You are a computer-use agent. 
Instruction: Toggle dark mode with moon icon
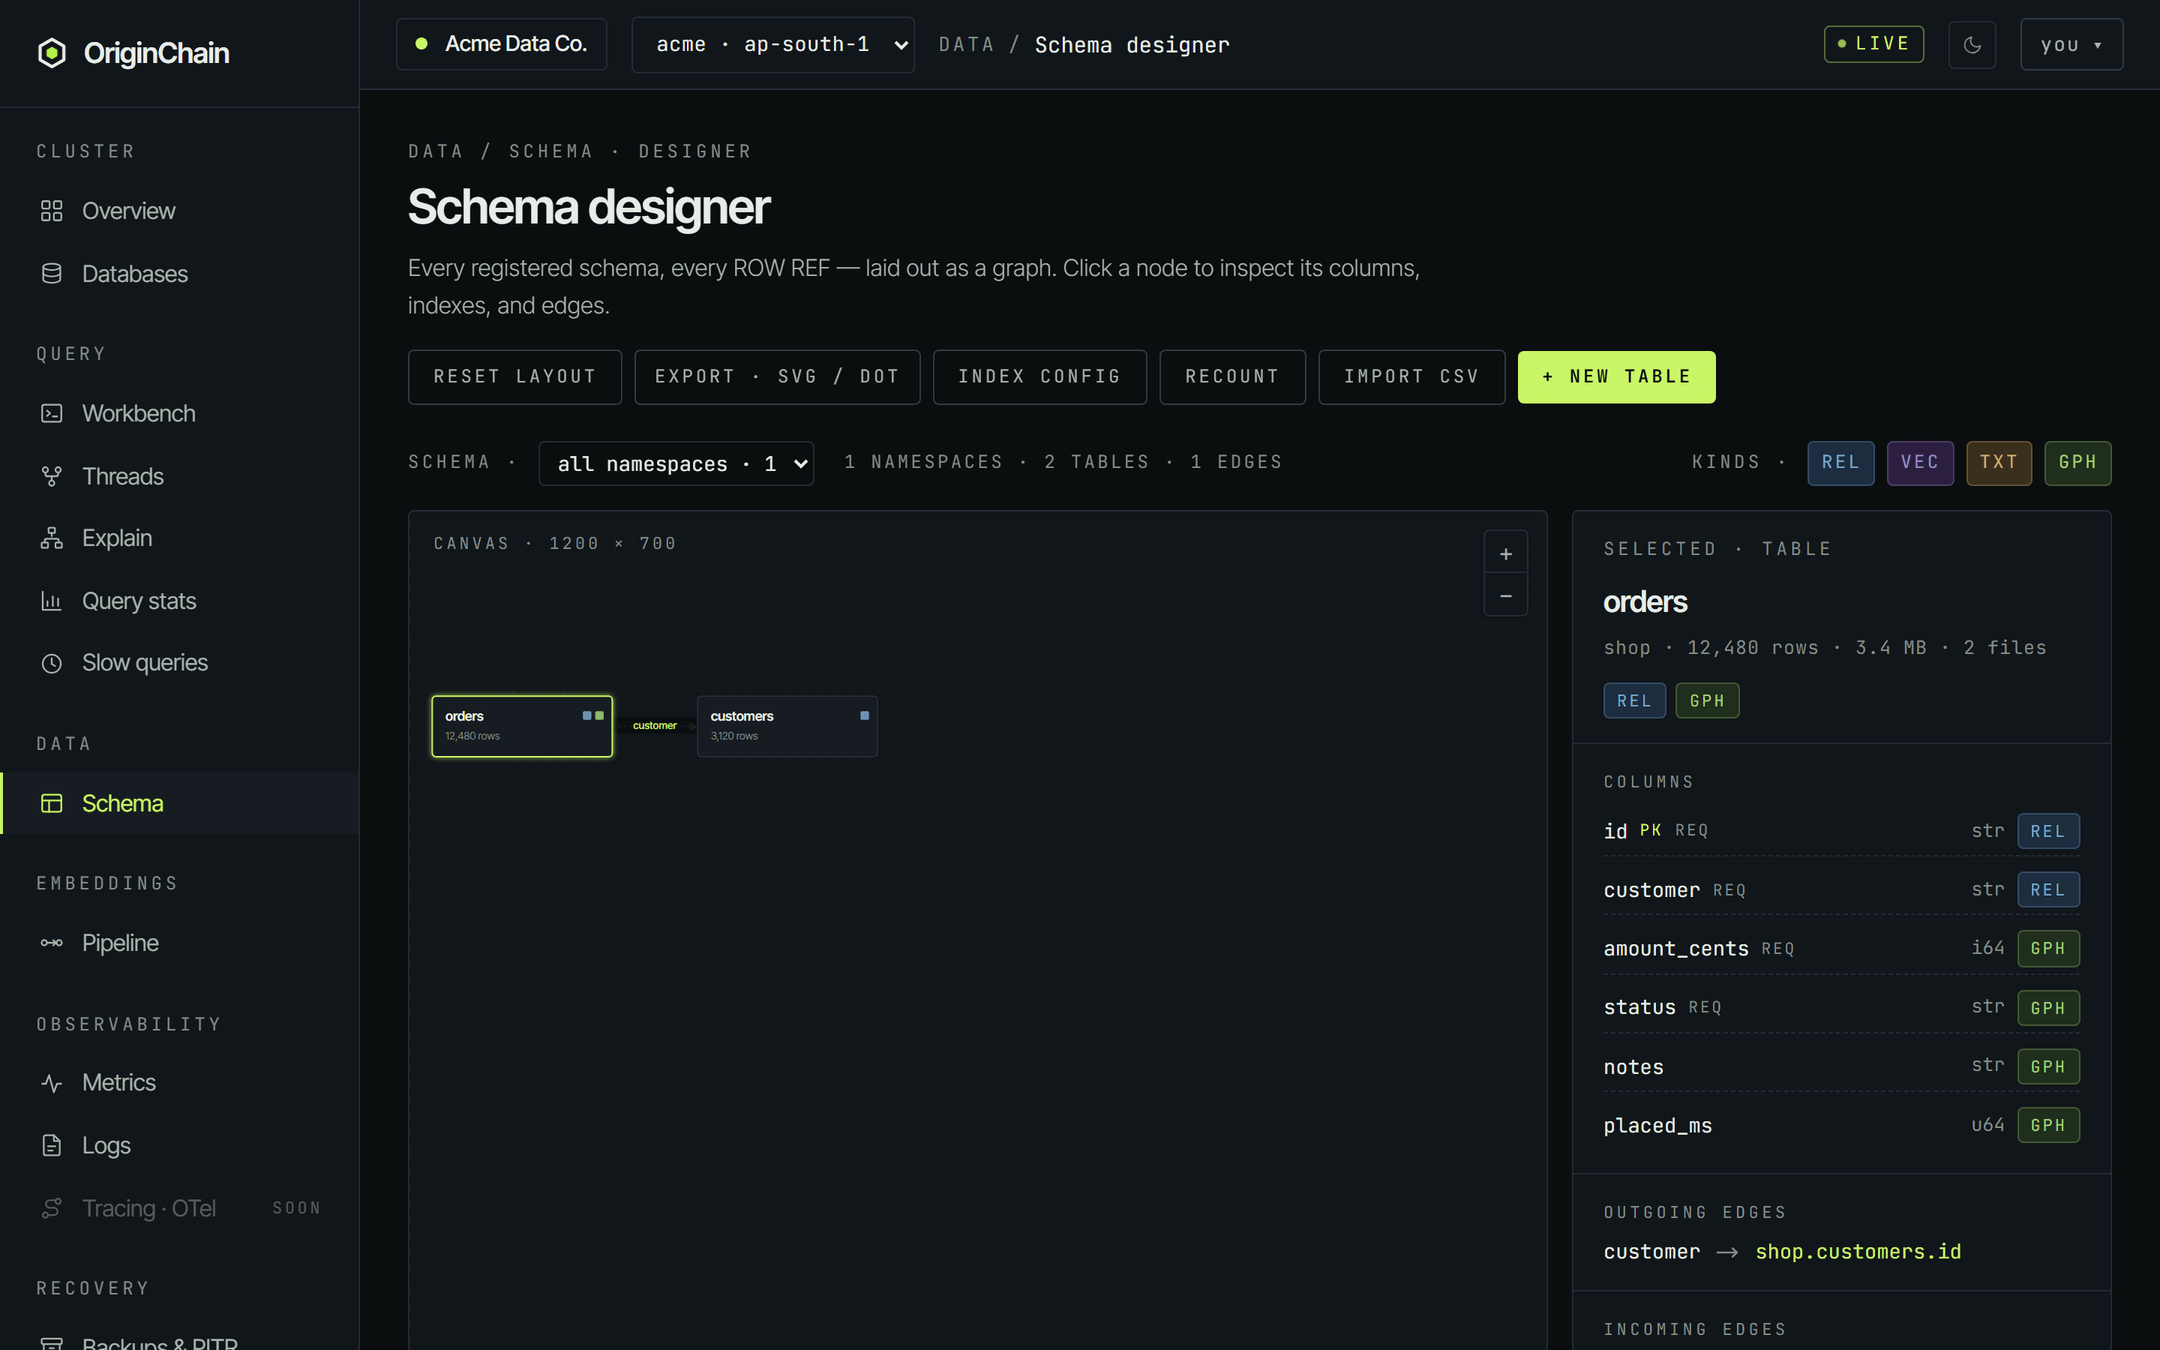point(1972,45)
